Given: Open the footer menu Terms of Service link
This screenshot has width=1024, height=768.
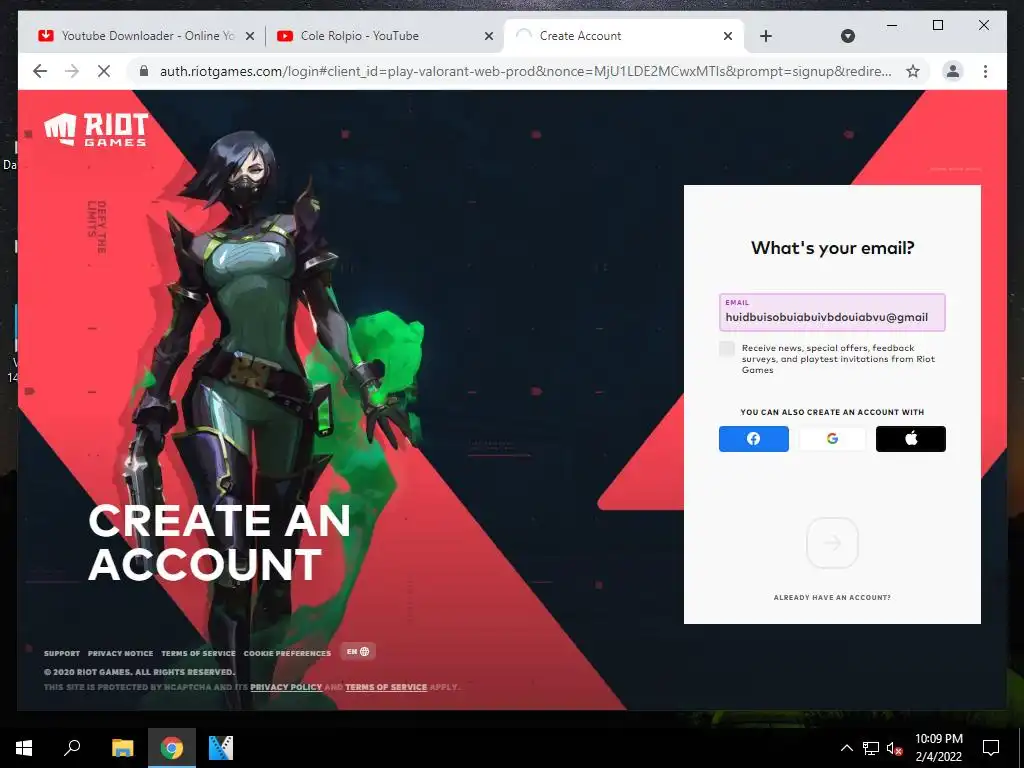Looking at the screenshot, I should click(199, 653).
